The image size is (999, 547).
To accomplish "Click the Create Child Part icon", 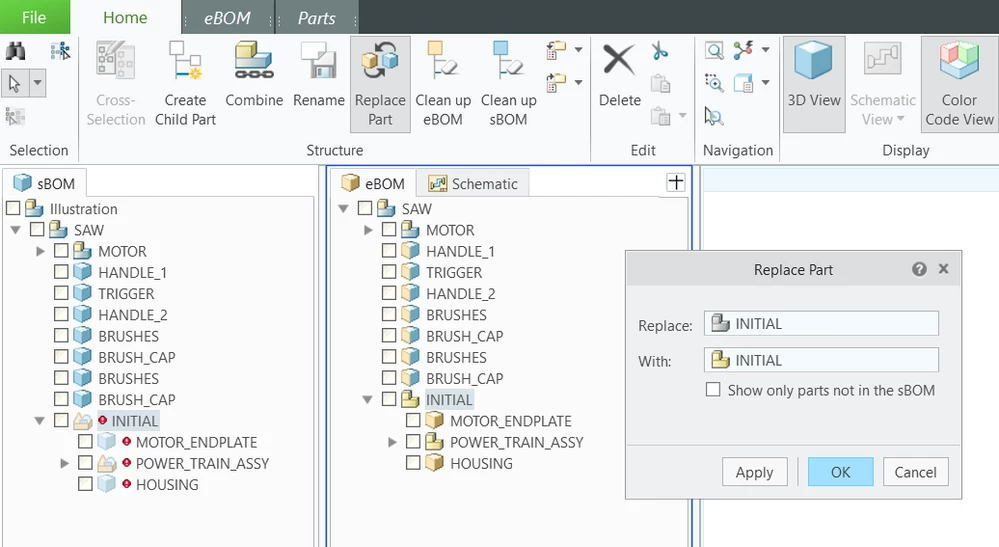I will tap(185, 62).
